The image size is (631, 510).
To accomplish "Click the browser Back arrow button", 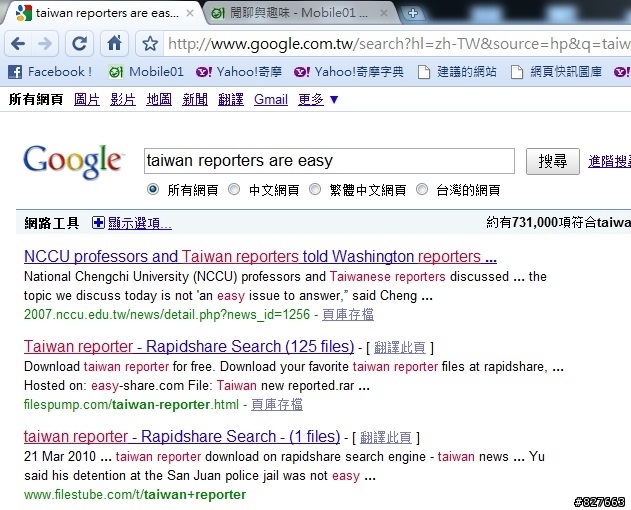I will coord(18,43).
